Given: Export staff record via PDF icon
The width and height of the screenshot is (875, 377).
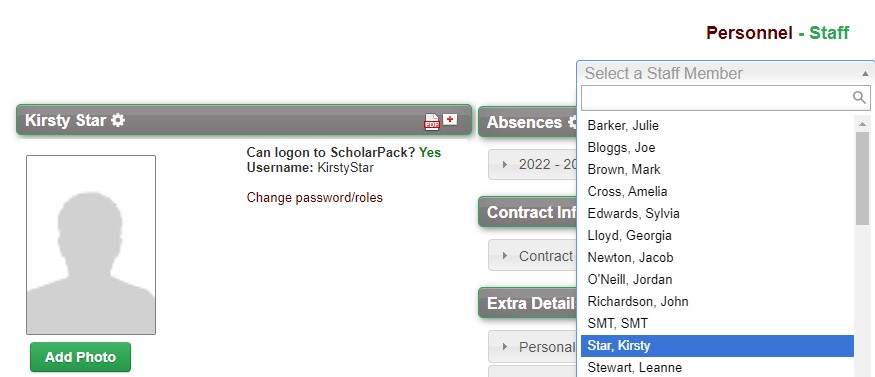Looking at the screenshot, I should (x=432, y=121).
